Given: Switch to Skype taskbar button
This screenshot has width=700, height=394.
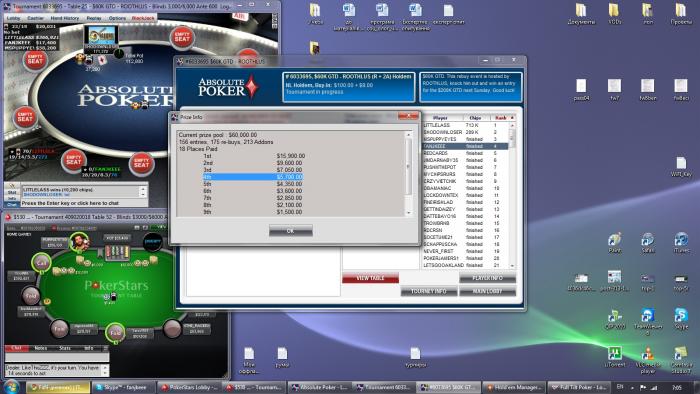Looking at the screenshot, I should tap(124, 387).
